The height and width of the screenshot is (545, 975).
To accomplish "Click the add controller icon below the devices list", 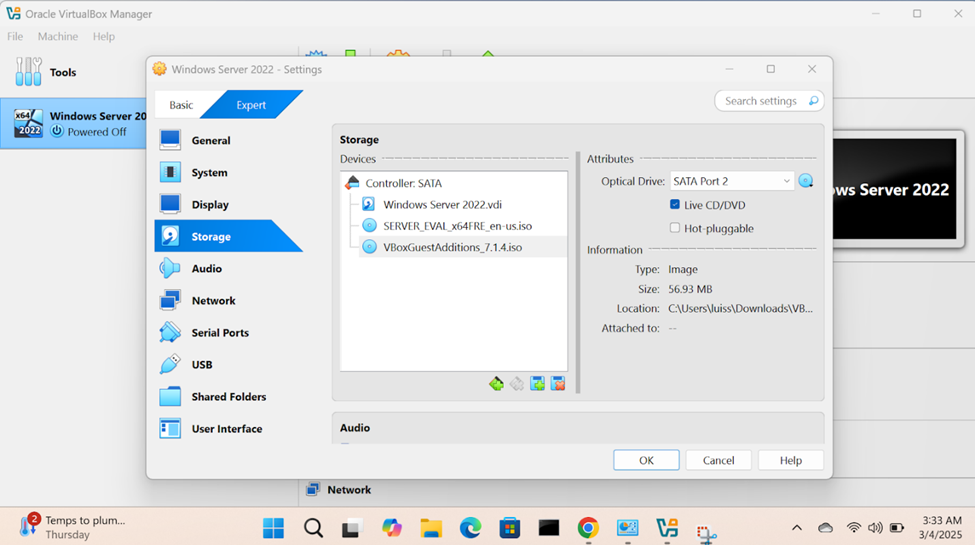I will (x=496, y=384).
